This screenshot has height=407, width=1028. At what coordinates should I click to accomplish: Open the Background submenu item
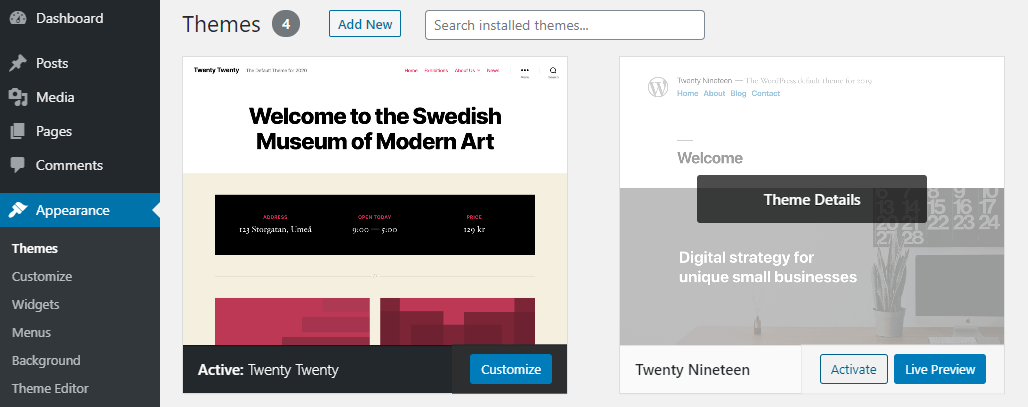point(46,360)
